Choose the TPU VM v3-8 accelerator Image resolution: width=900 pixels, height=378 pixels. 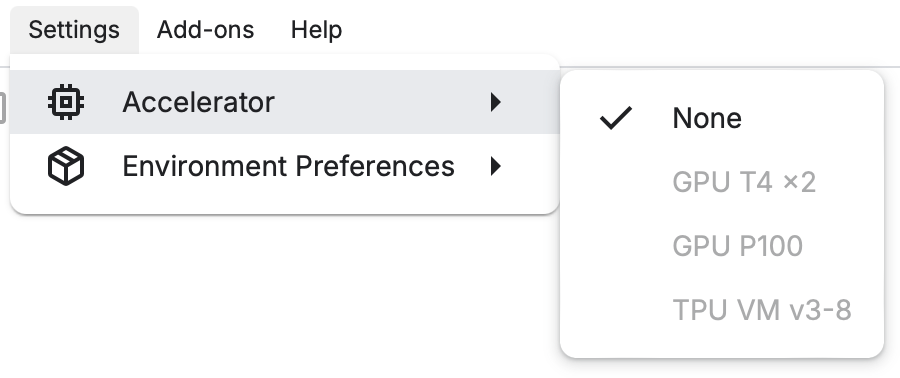[722, 310]
